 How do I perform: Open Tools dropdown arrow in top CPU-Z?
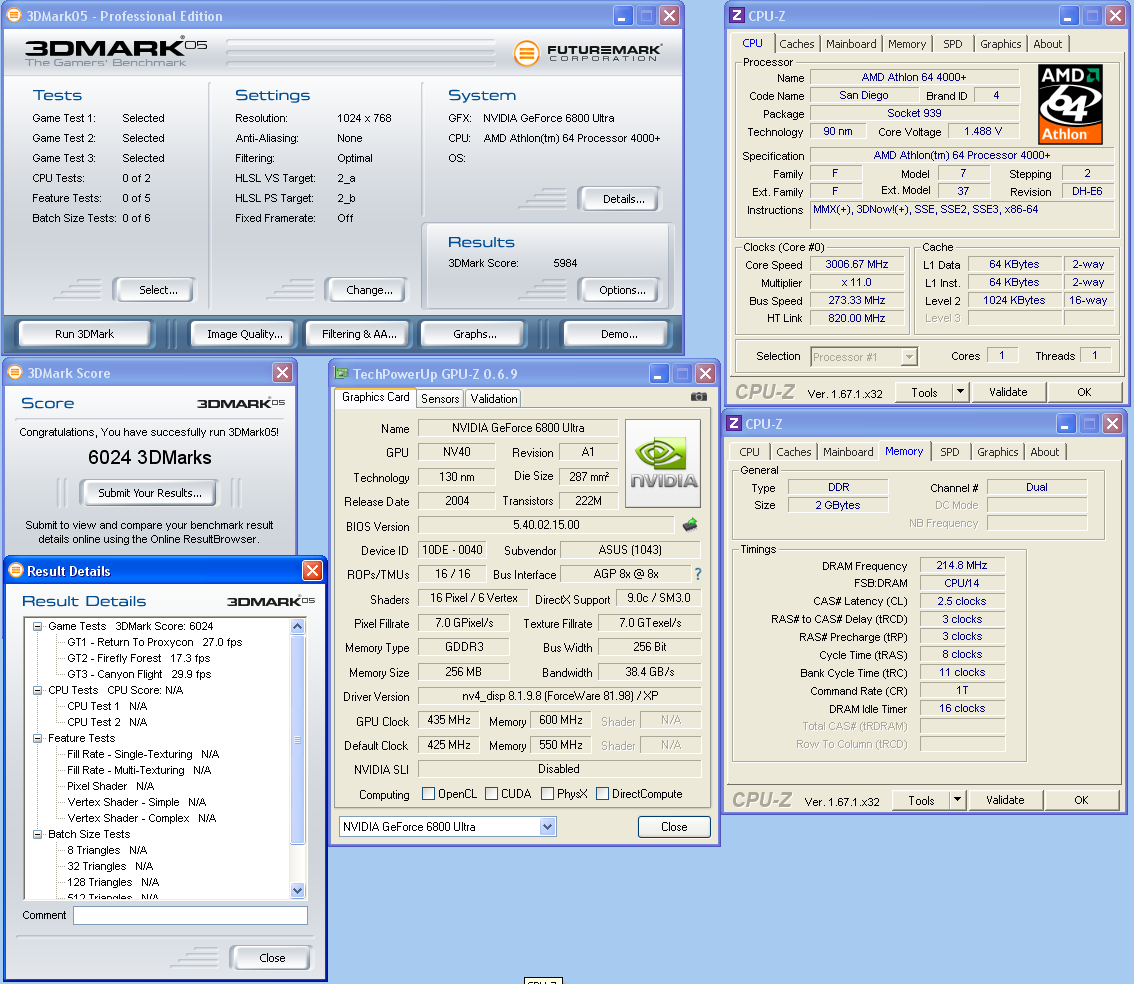960,392
